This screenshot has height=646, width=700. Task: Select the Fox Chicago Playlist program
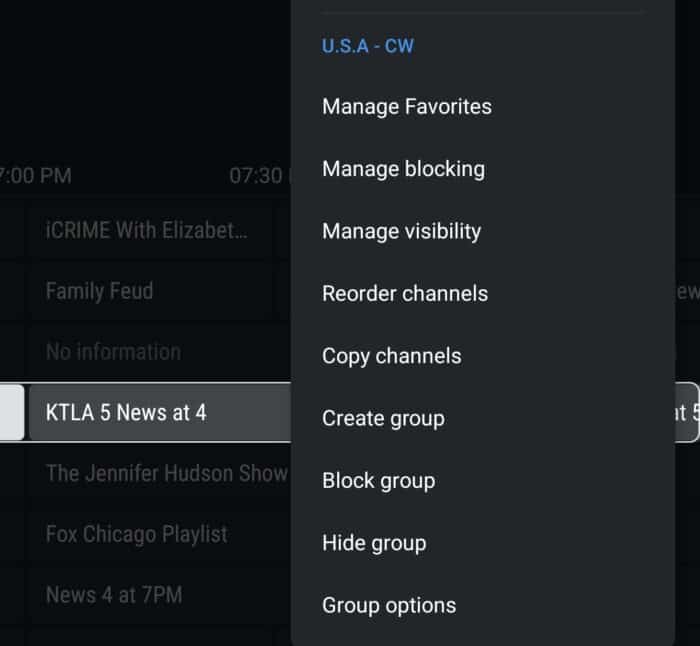pyautogui.click(x=136, y=534)
